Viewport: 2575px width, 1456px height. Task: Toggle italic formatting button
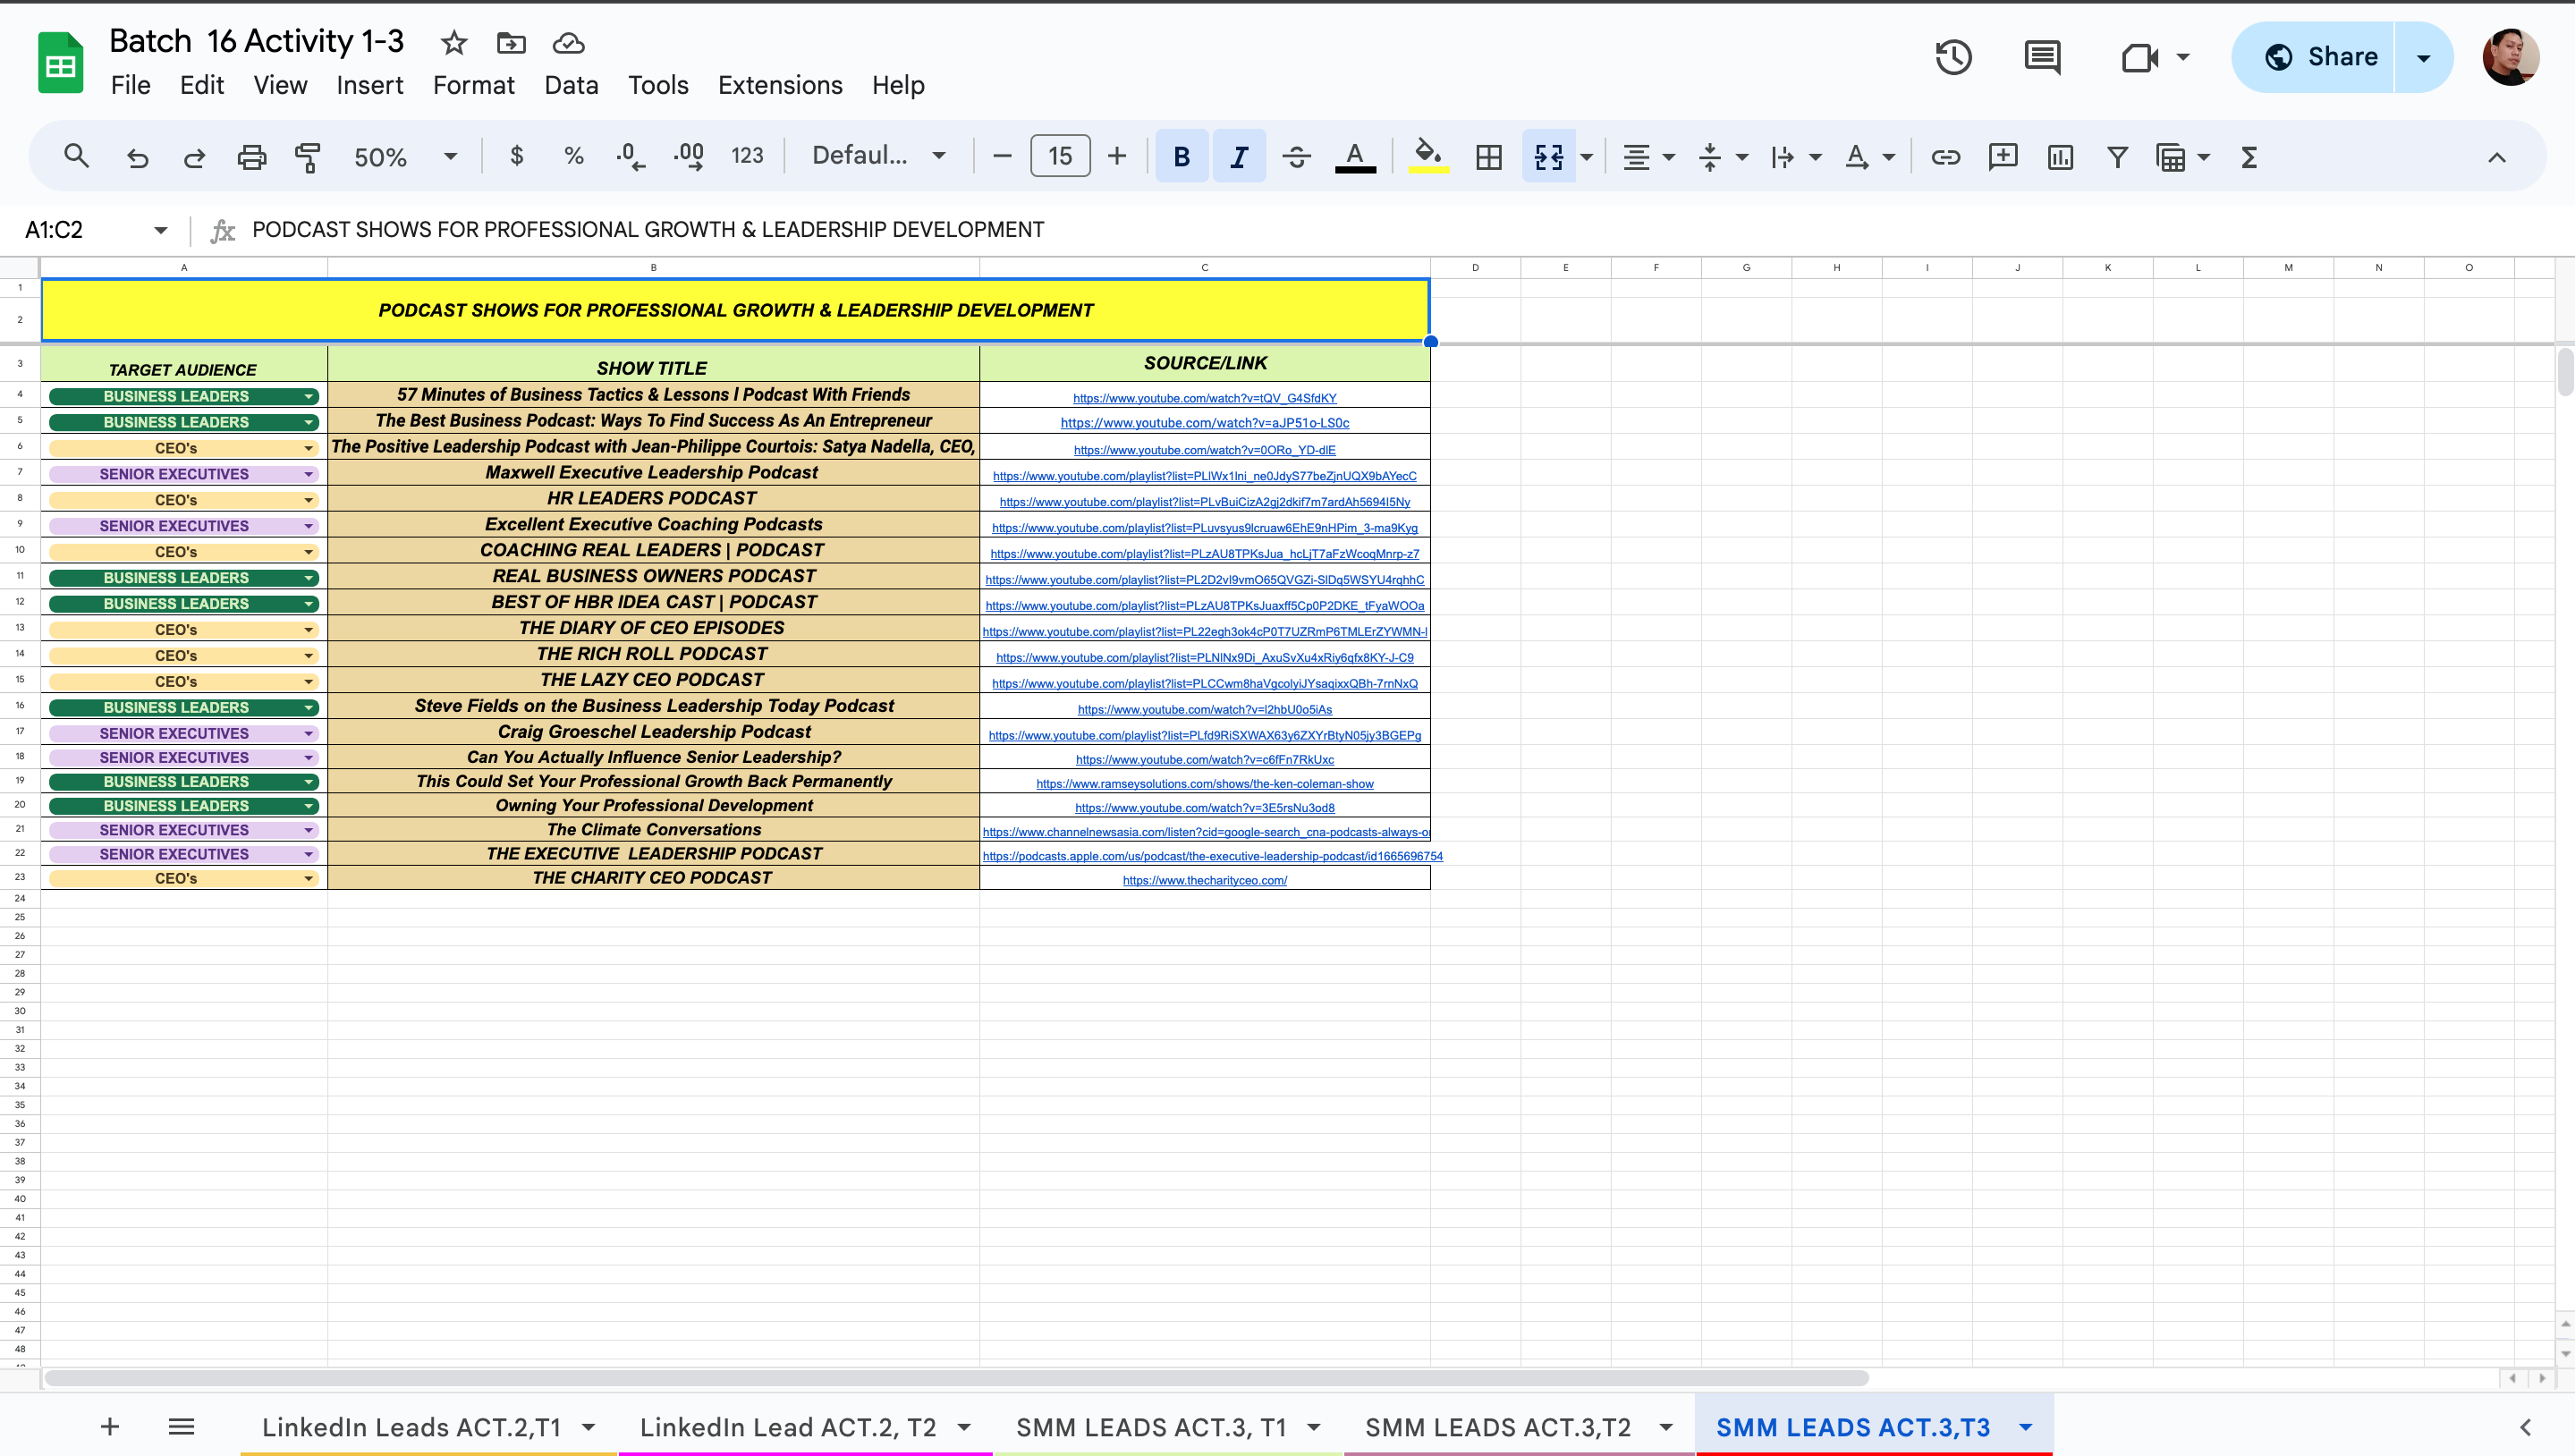pyautogui.click(x=1239, y=157)
